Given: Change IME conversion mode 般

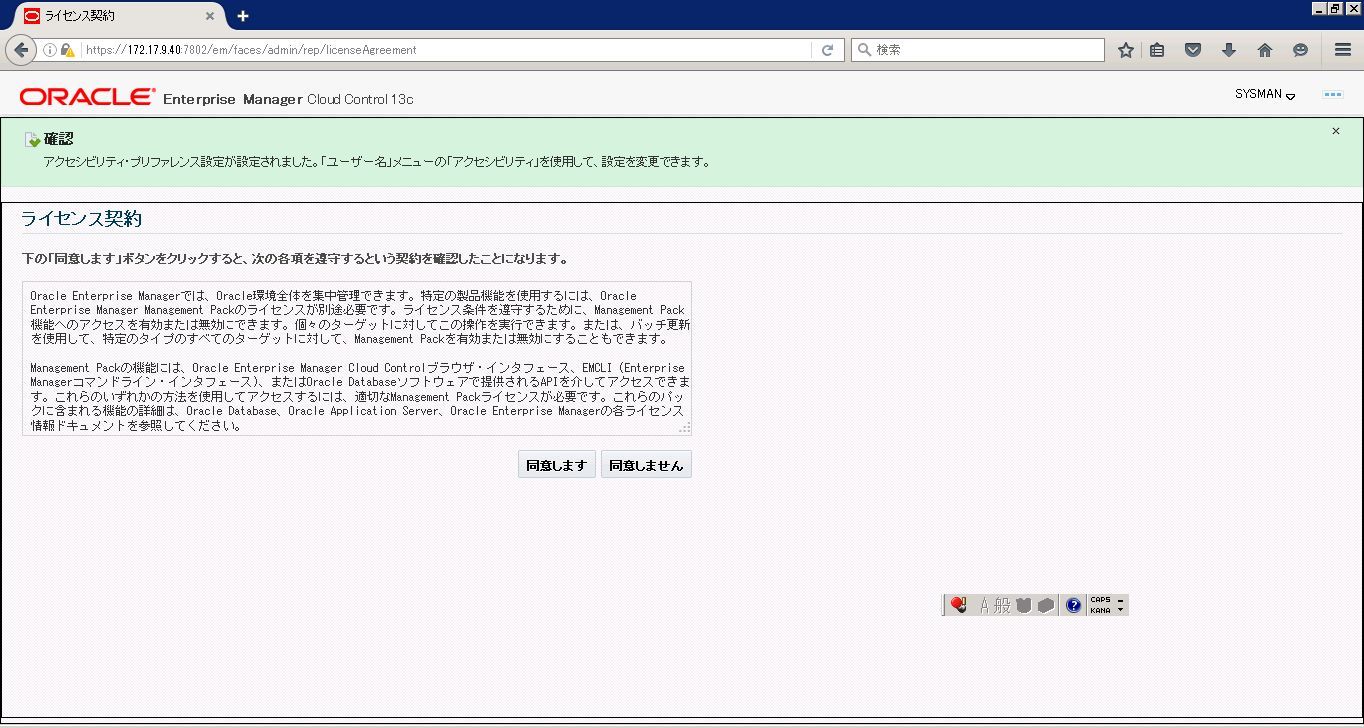Looking at the screenshot, I should [1002, 605].
